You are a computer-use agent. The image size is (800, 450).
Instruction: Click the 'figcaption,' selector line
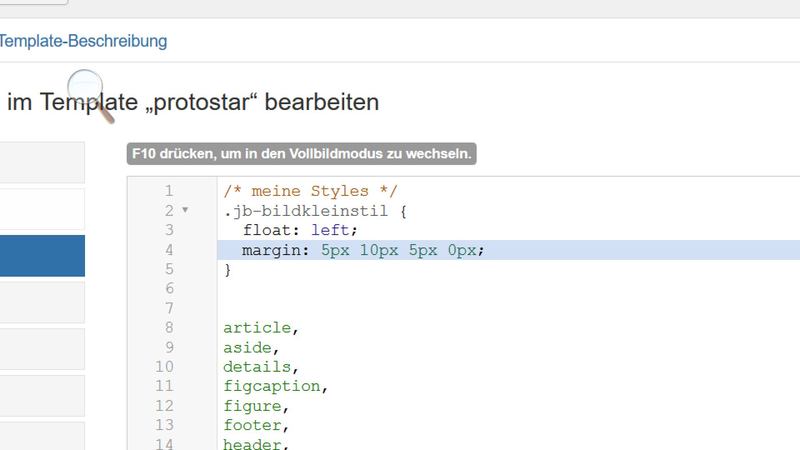pyautogui.click(x=276, y=386)
